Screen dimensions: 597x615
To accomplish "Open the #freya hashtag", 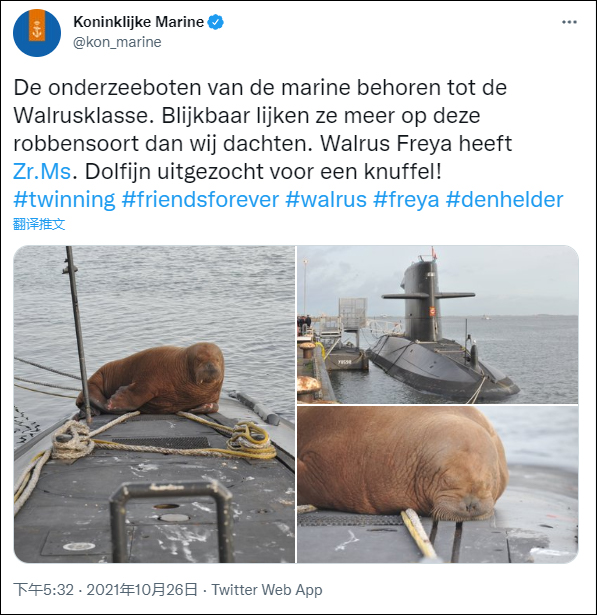I will tap(406, 199).
